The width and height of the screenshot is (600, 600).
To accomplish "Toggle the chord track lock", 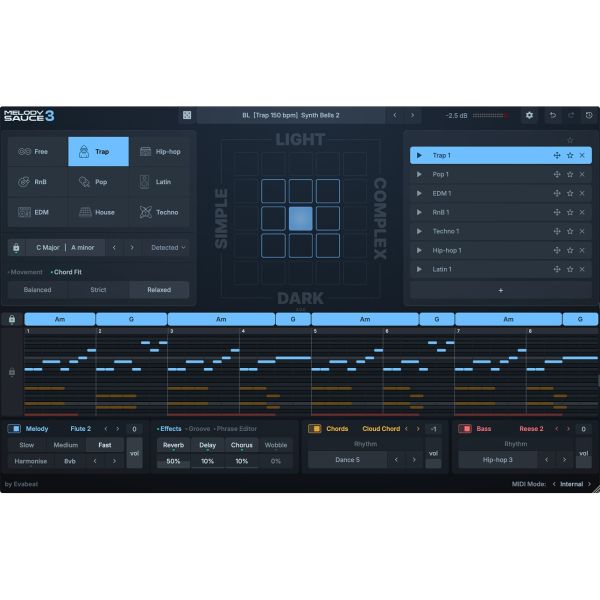I will tap(12, 319).
